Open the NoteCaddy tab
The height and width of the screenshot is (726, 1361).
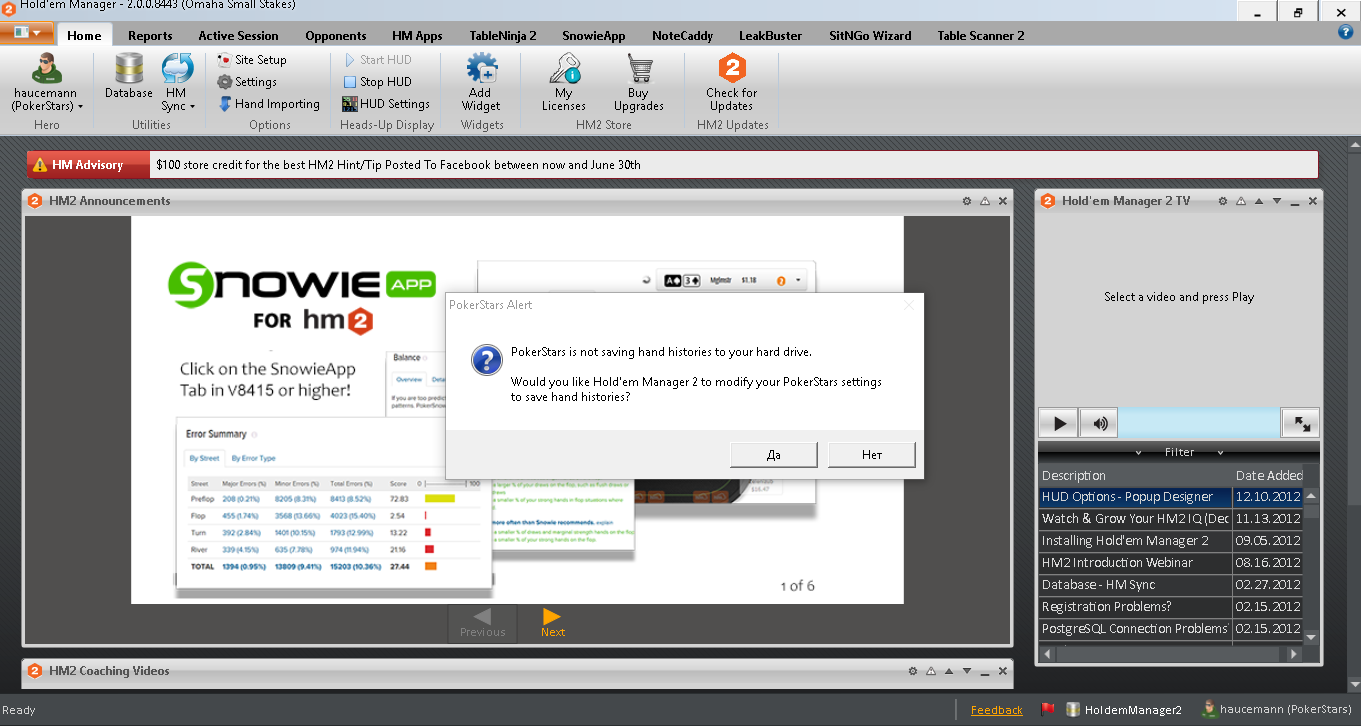point(682,36)
